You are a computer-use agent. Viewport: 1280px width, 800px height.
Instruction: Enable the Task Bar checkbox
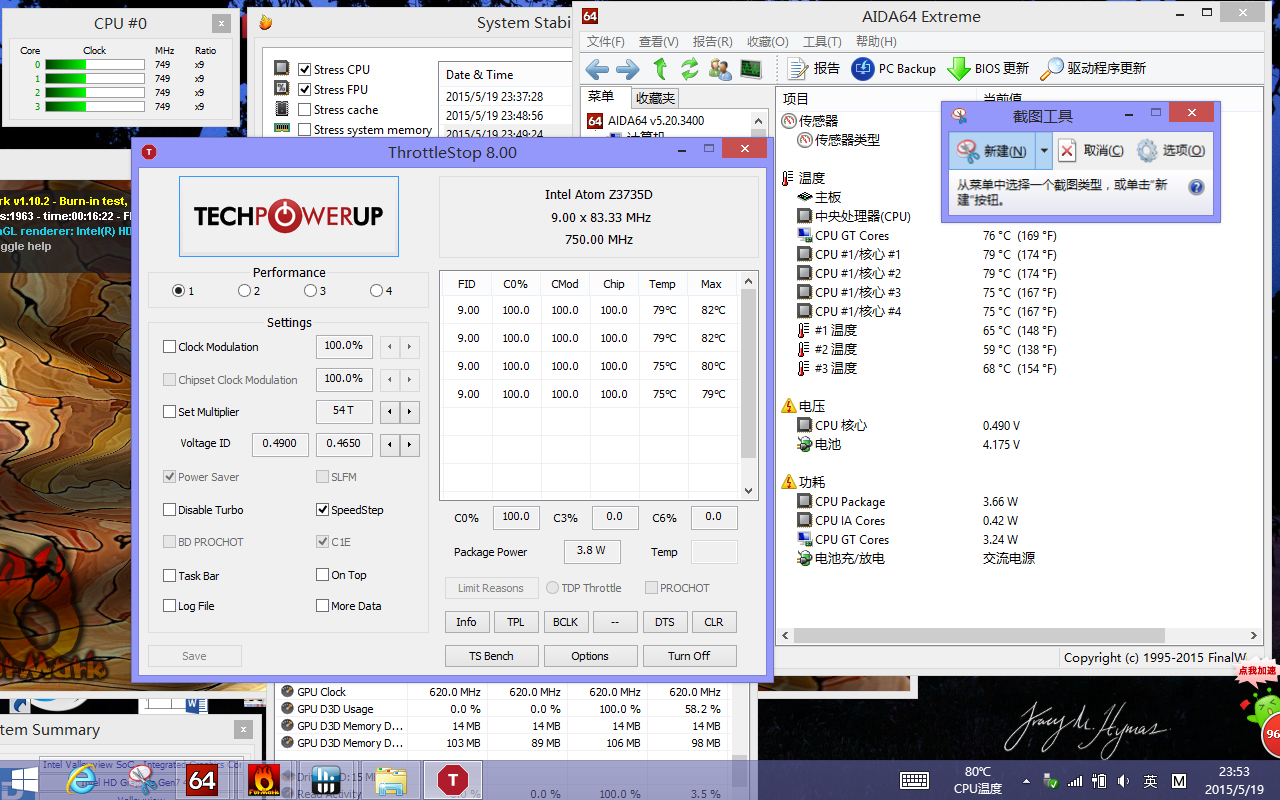pos(169,576)
